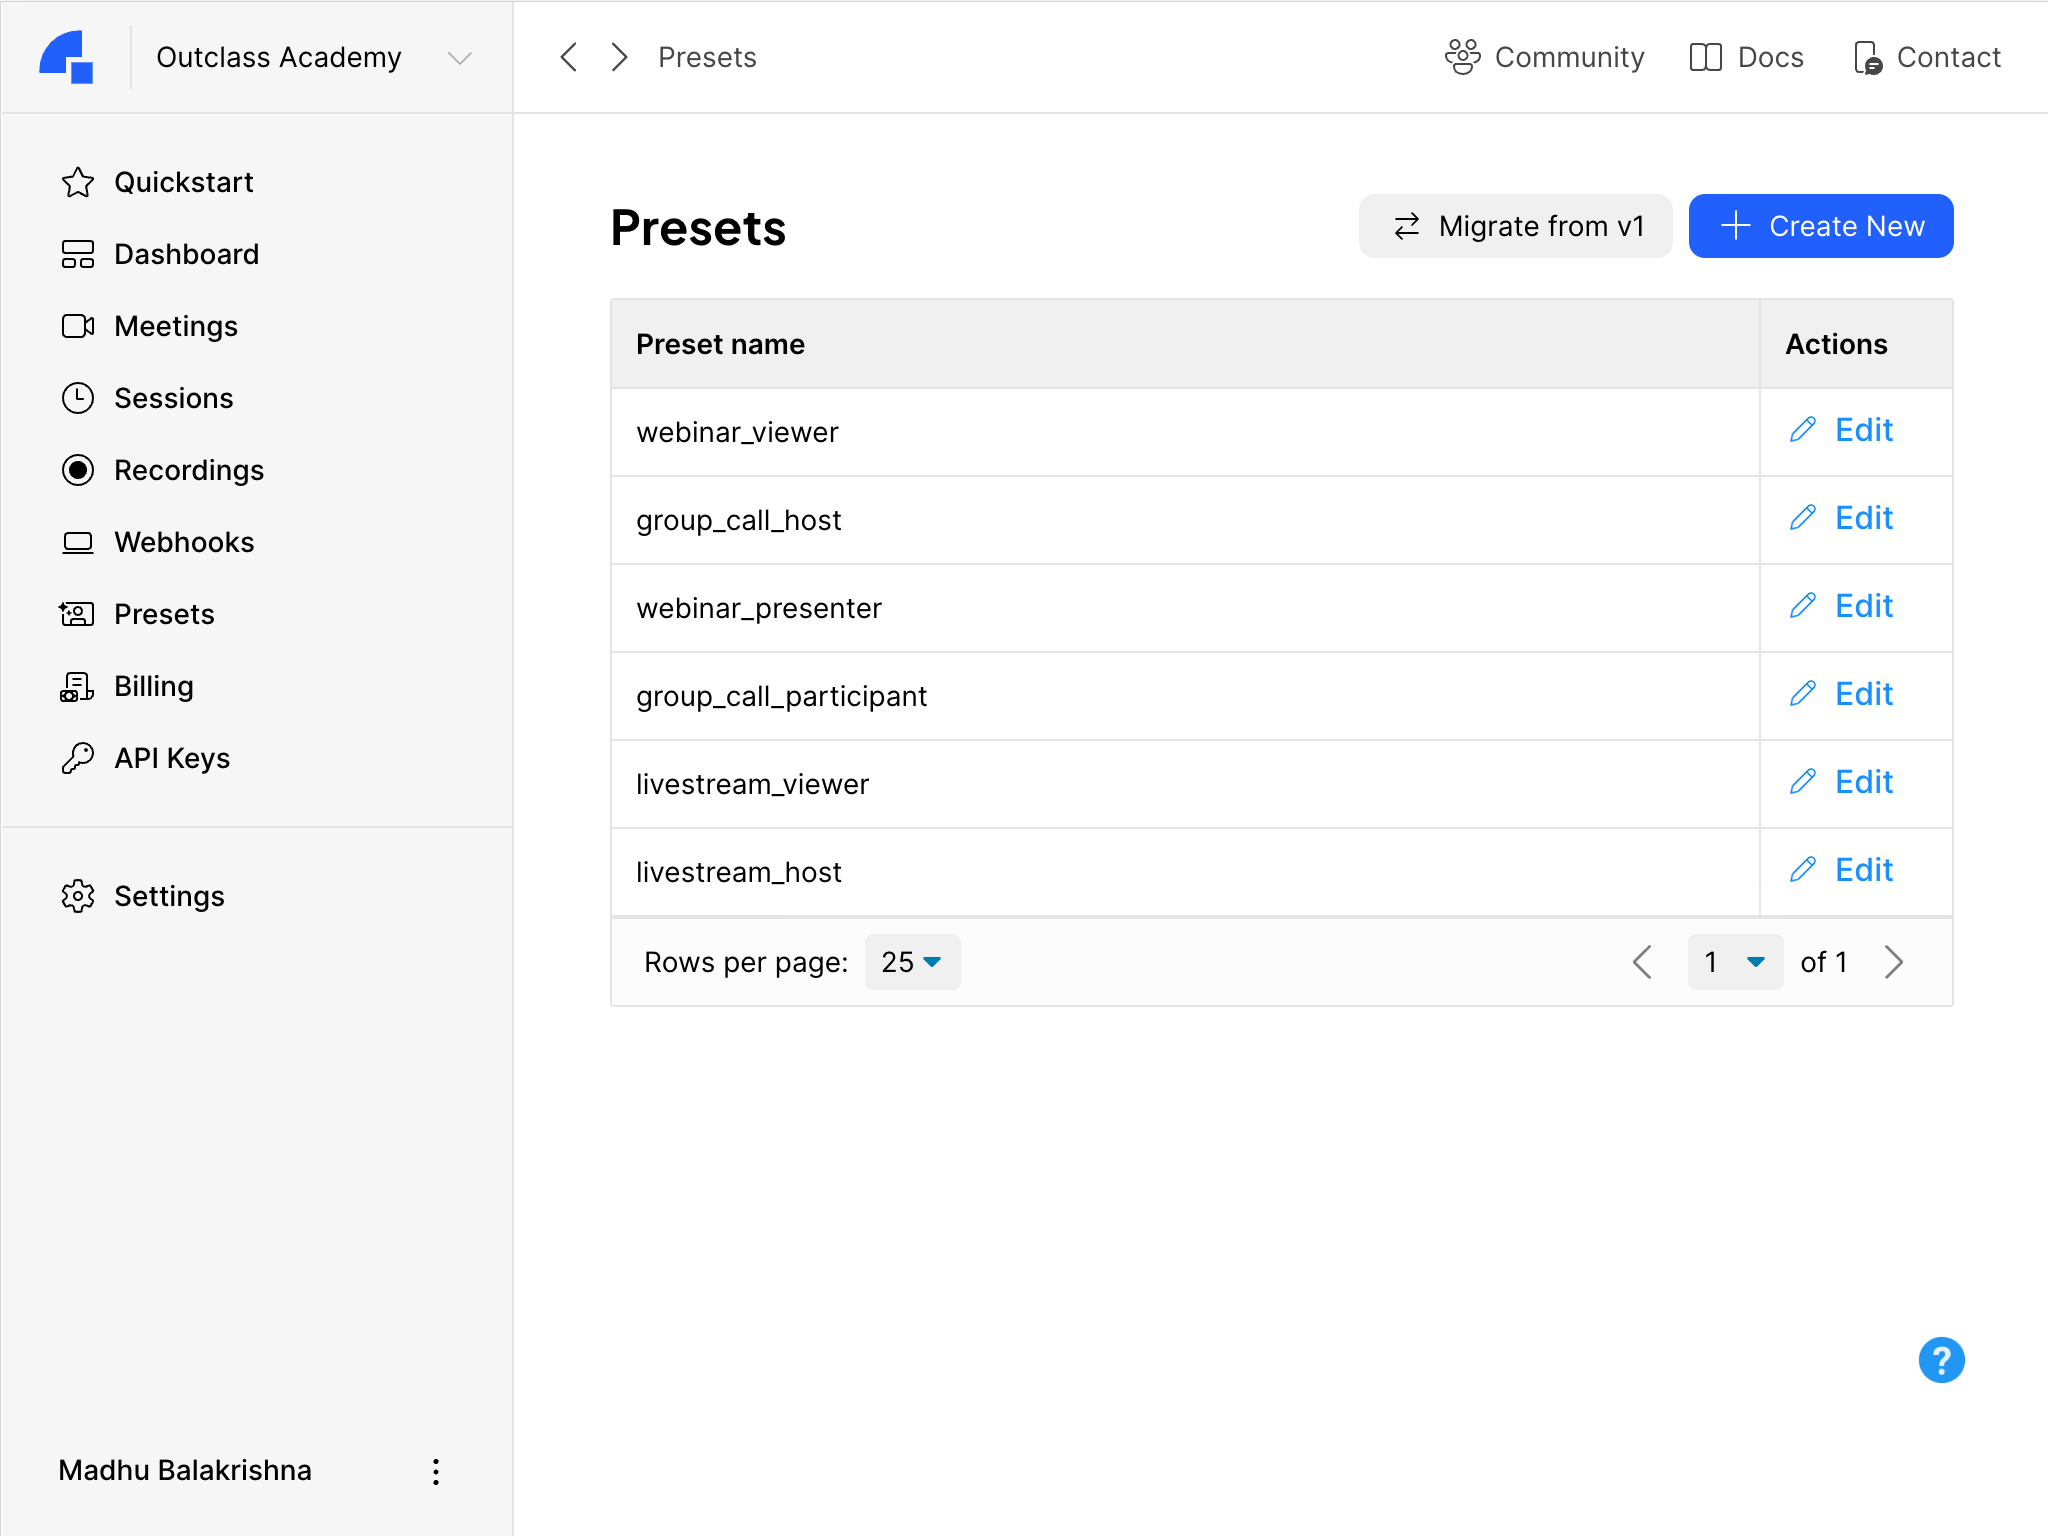The image size is (2048, 1536).
Task: Expand Outclass Academy organization dropdown
Action: 459,58
